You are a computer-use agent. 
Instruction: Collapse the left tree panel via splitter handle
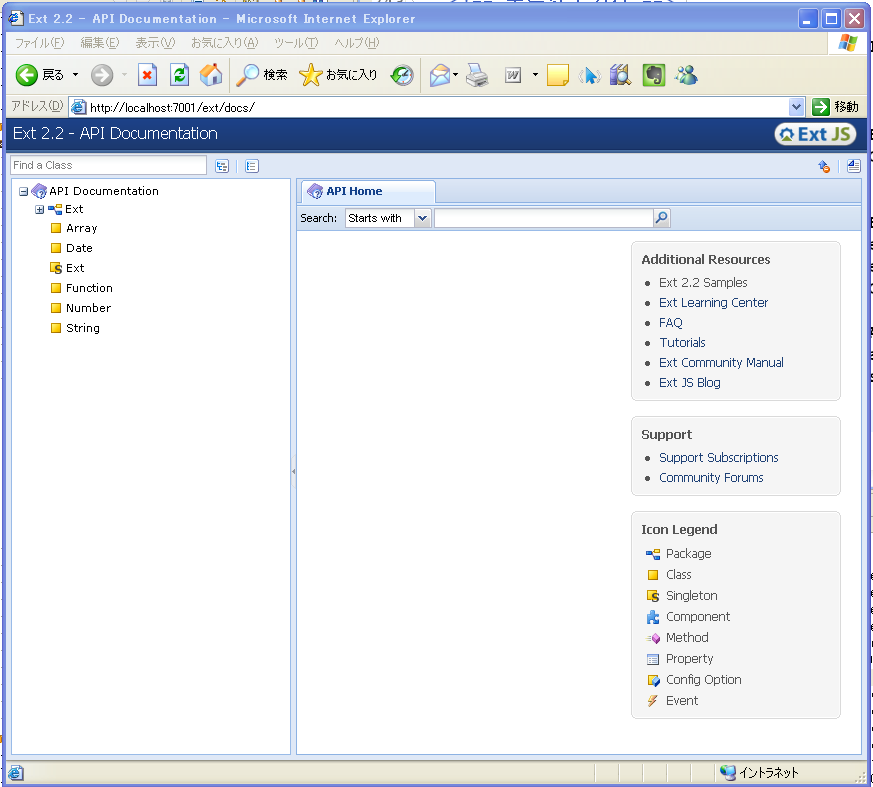point(293,471)
